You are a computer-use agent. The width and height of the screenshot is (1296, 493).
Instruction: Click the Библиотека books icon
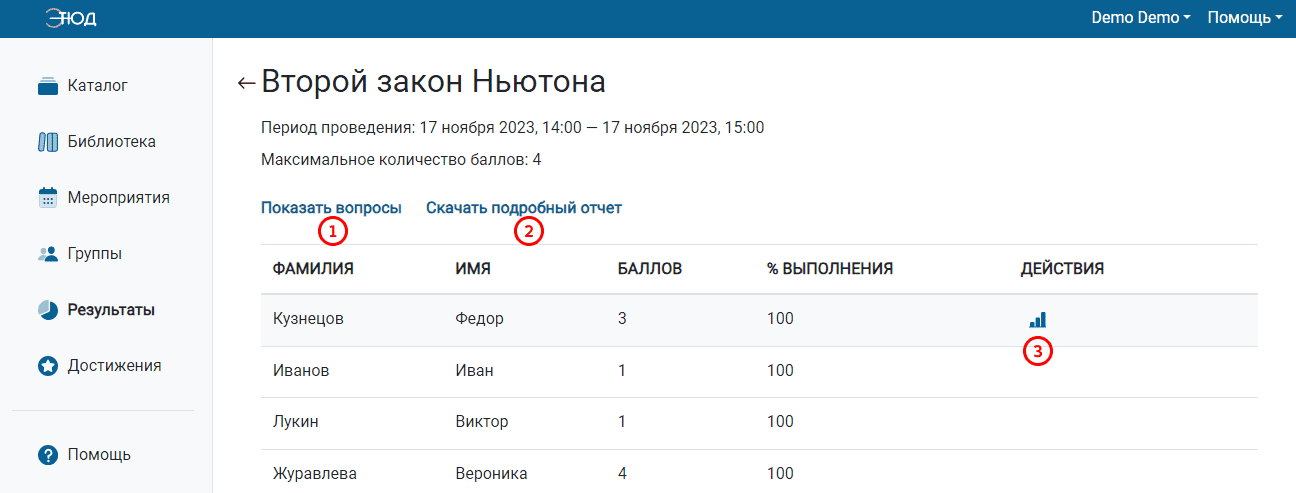click(48, 142)
